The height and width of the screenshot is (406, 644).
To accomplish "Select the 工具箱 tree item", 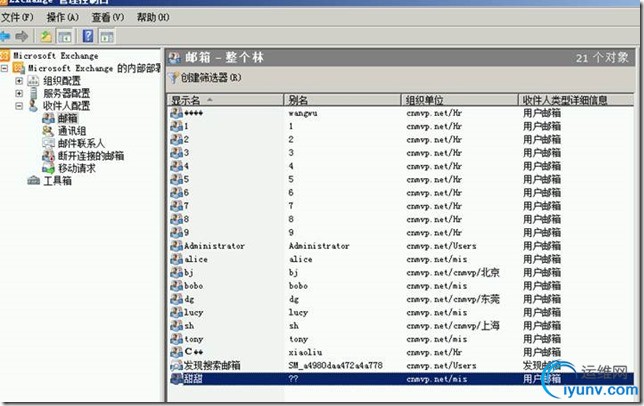I will (x=58, y=181).
